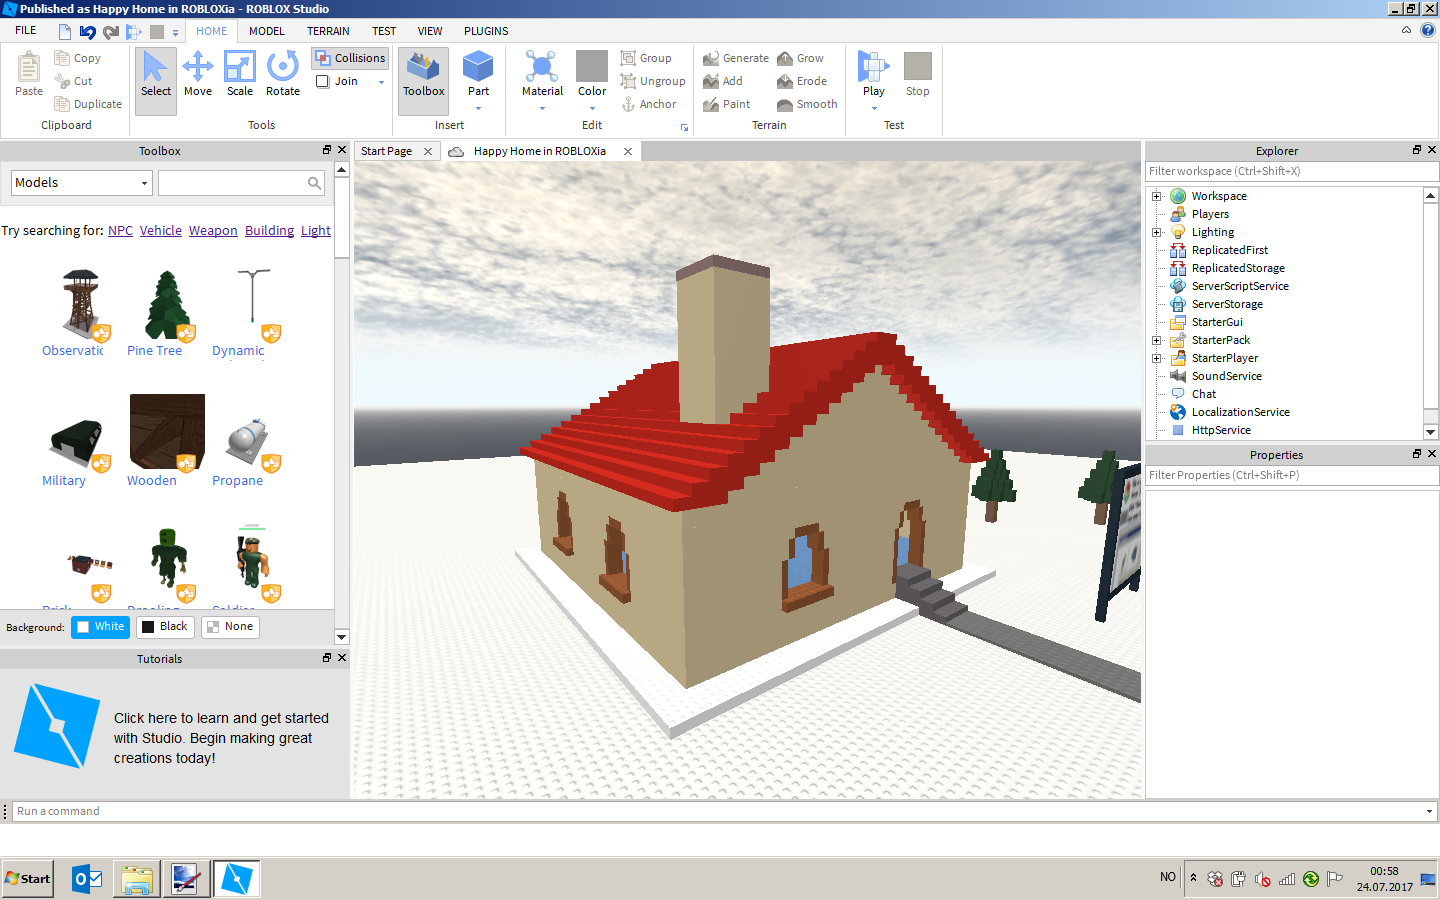Ungroup the selected model

653,81
